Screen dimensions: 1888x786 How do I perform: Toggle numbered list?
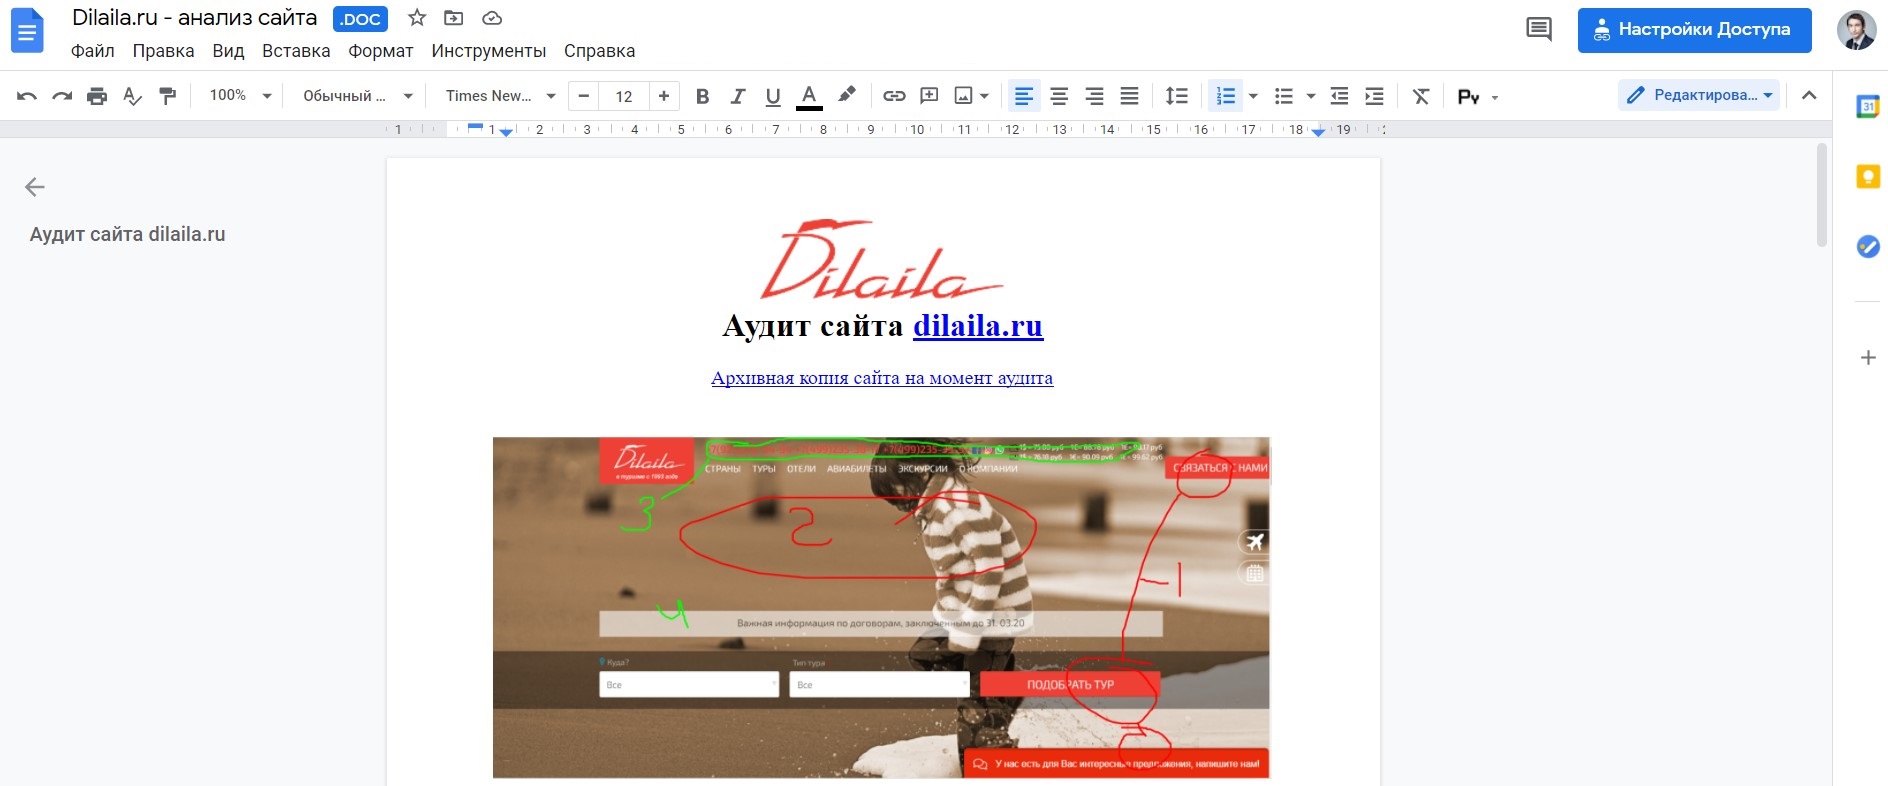1225,96
